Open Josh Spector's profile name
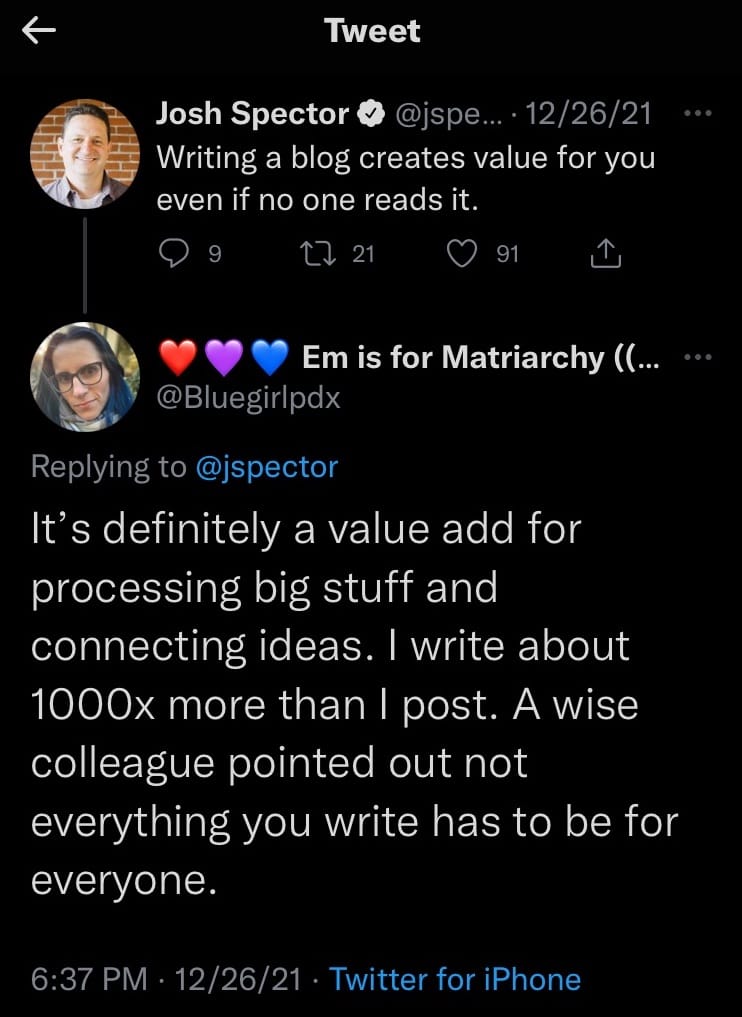Image resolution: width=742 pixels, height=1017 pixels. [x=250, y=113]
